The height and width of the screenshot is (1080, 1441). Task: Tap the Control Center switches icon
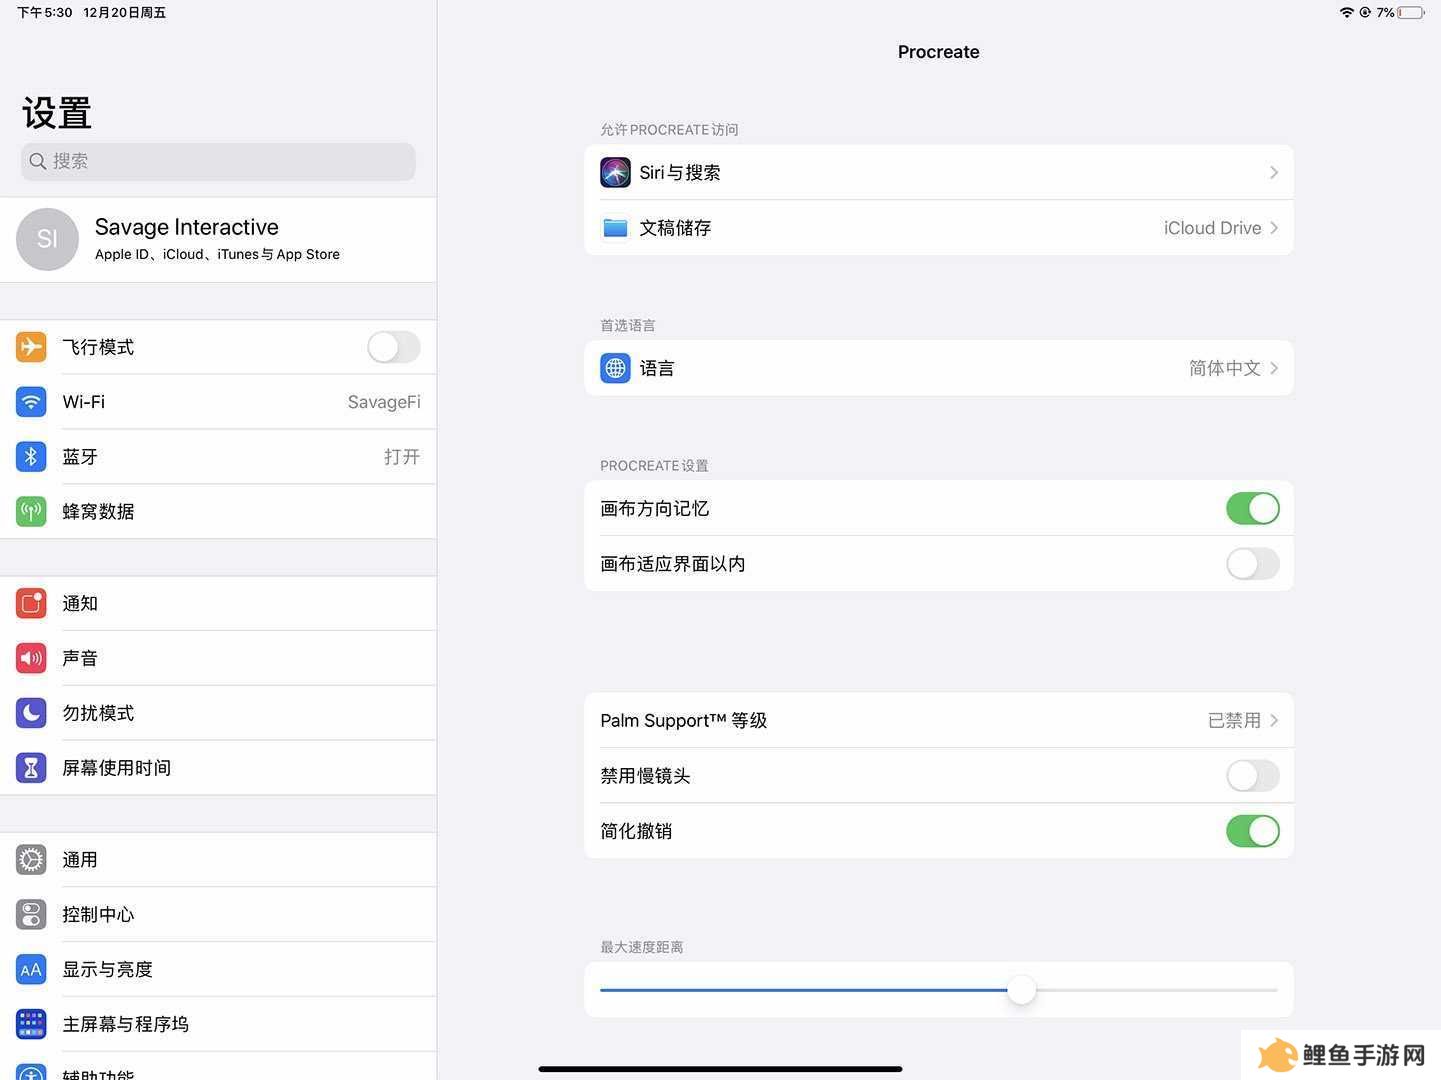point(31,915)
